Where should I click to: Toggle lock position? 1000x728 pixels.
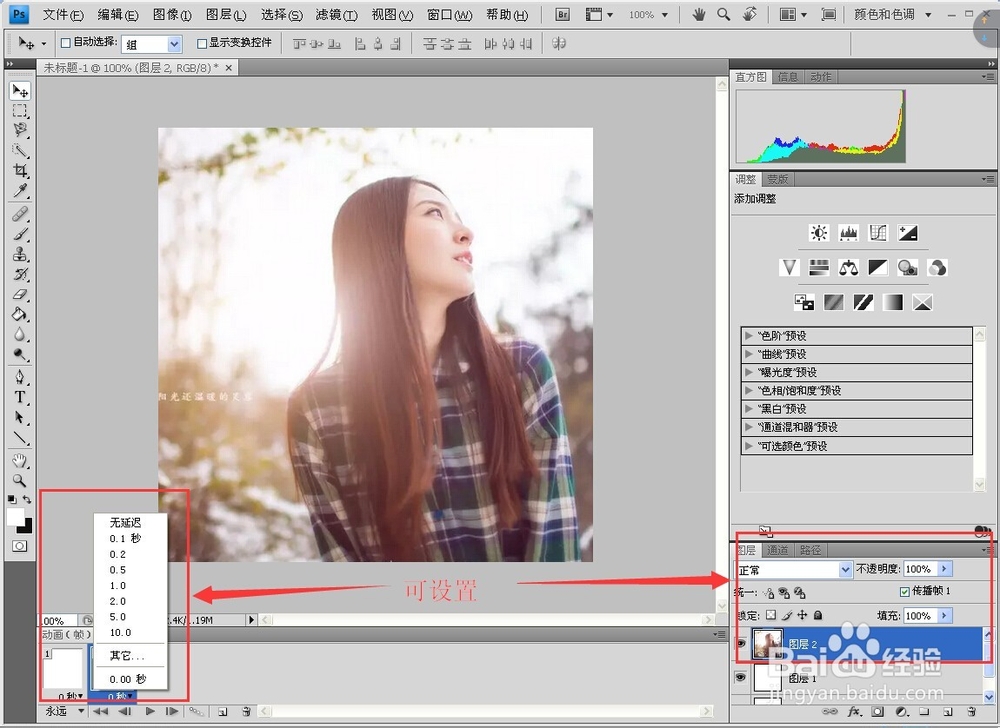pos(802,615)
